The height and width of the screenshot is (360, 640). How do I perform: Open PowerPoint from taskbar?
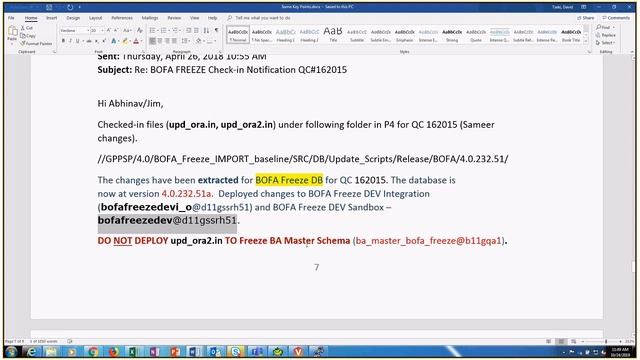(x=175, y=351)
